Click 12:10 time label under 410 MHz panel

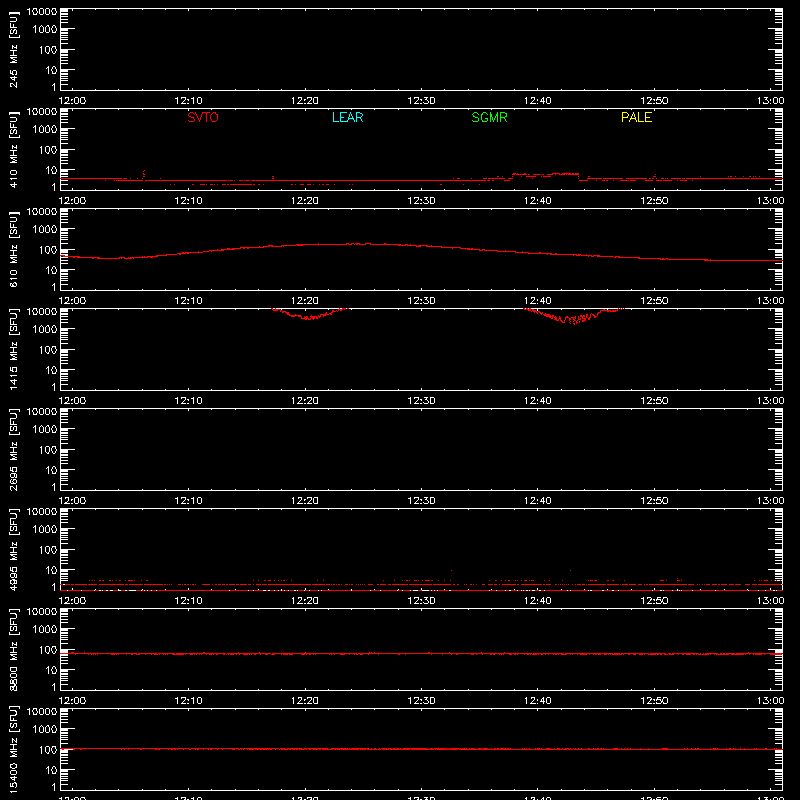click(188, 201)
